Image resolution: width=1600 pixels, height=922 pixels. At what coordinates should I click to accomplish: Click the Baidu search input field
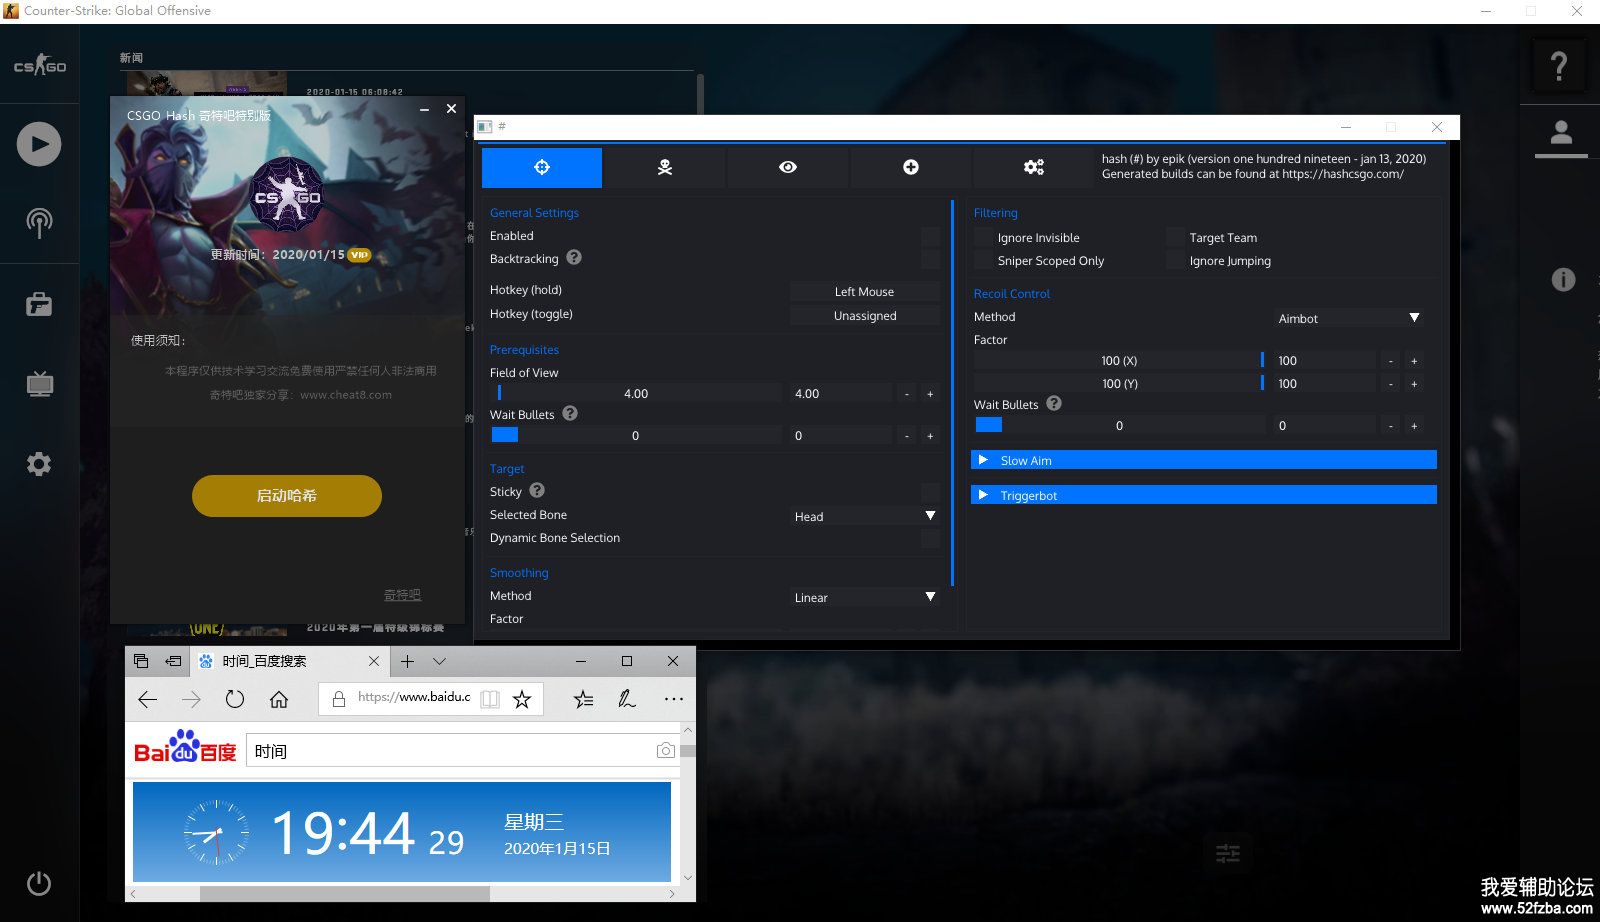click(x=450, y=751)
